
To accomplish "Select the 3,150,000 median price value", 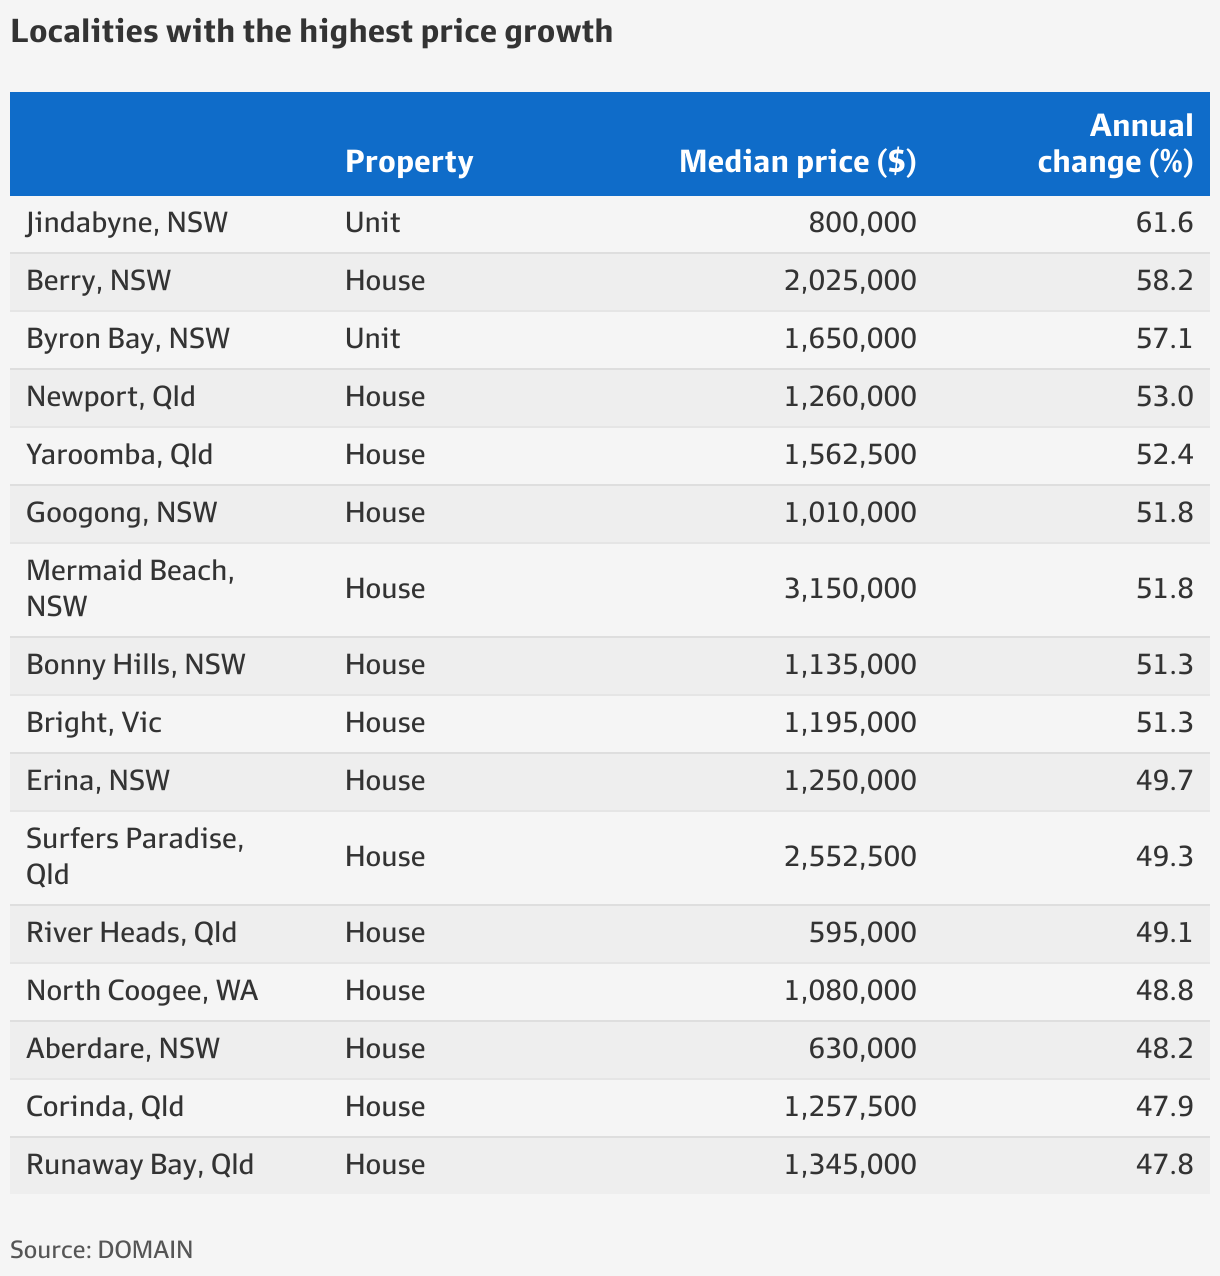I will [850, 589].
